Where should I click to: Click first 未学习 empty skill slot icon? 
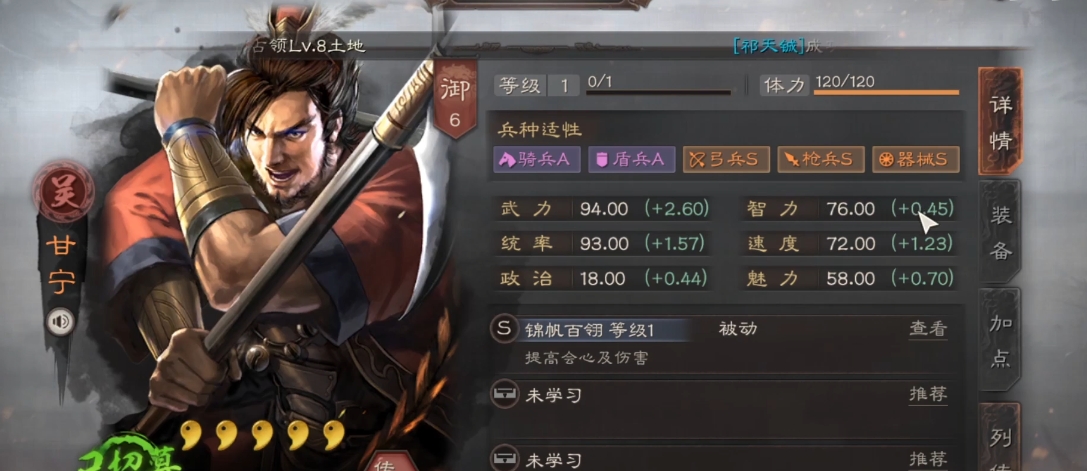[x=503, y=395]
